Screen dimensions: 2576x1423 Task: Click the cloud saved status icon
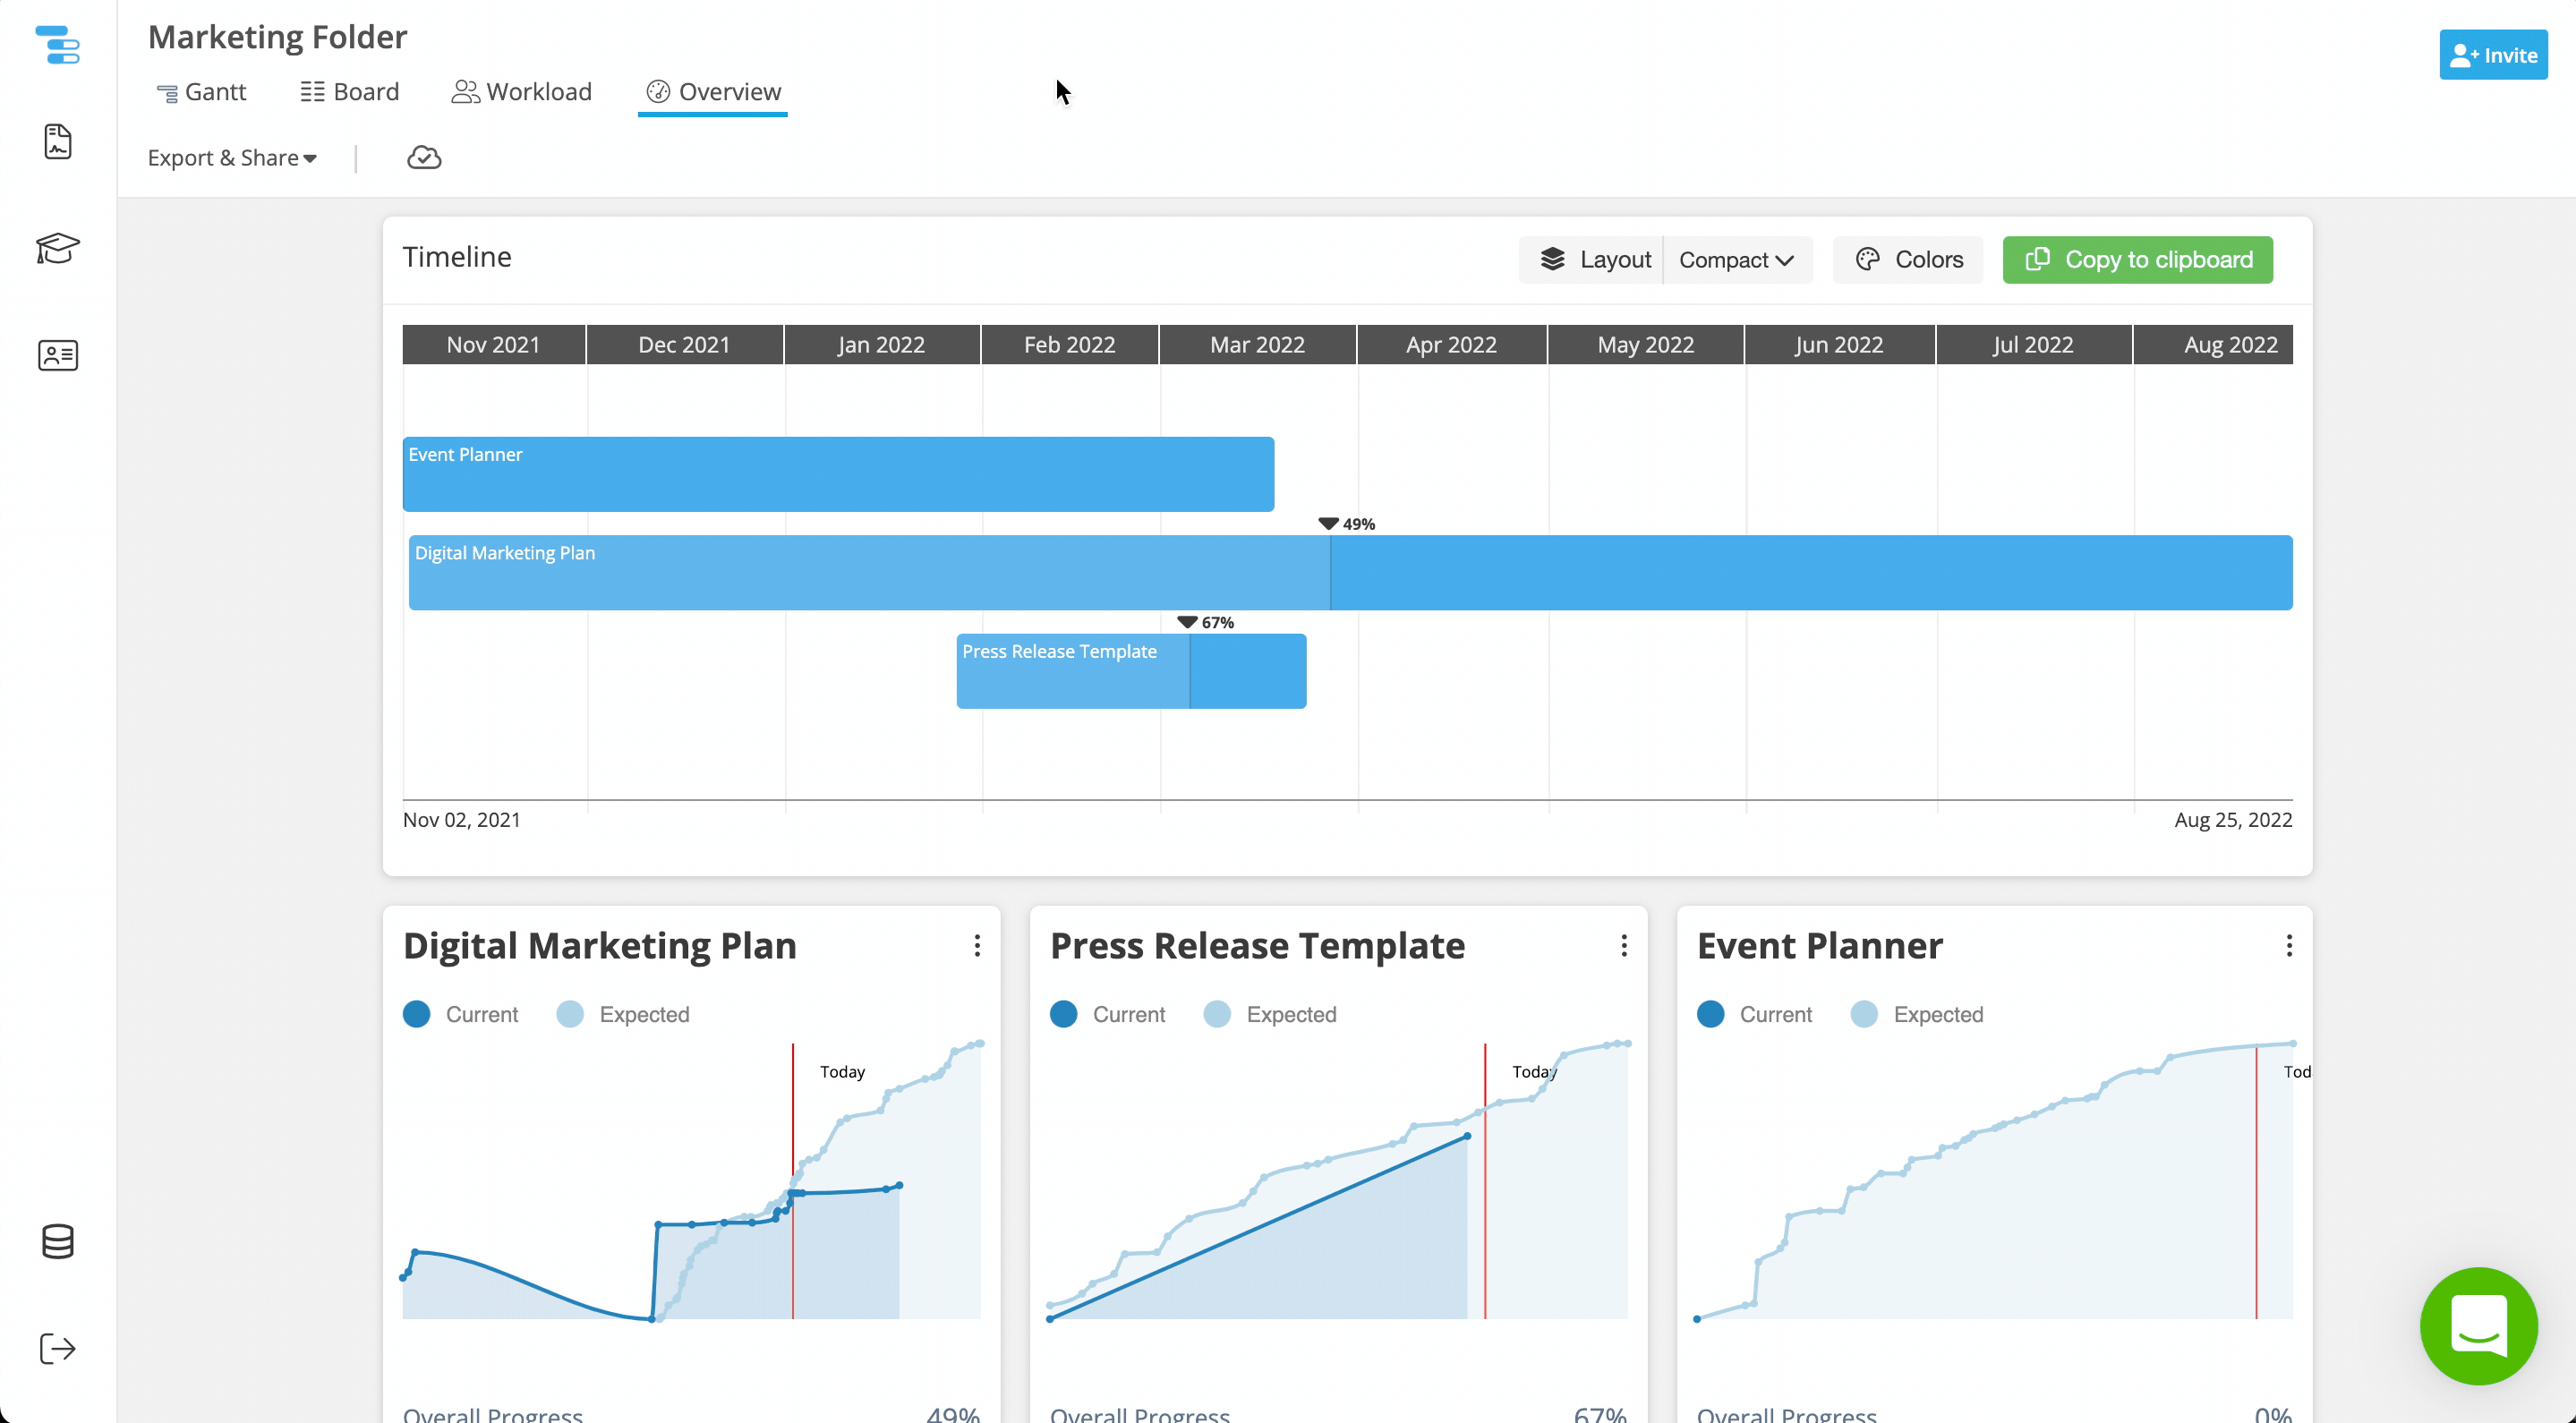coord(424,158)
